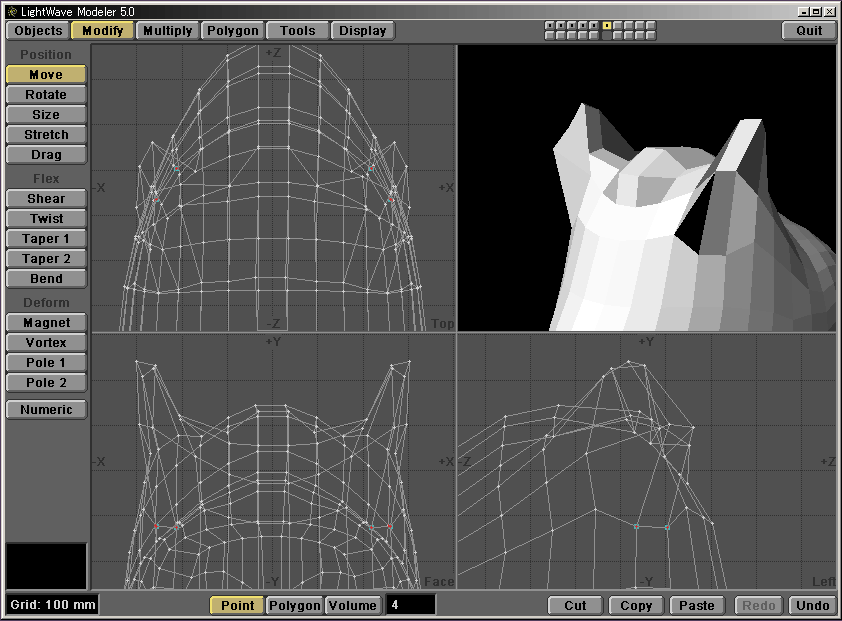The height and width of the screenshot is (621, 842).
Task: Choose the Stretch tool
Action: click(46, 135)
